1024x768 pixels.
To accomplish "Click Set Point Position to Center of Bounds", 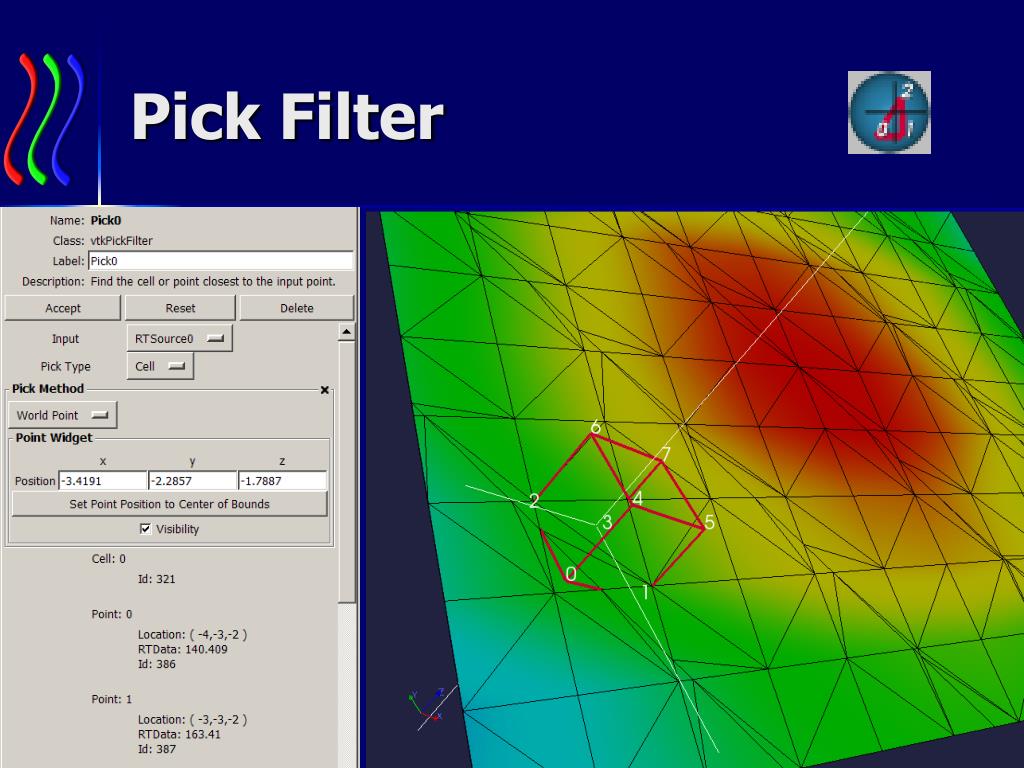I will click(x=169, y=504).
